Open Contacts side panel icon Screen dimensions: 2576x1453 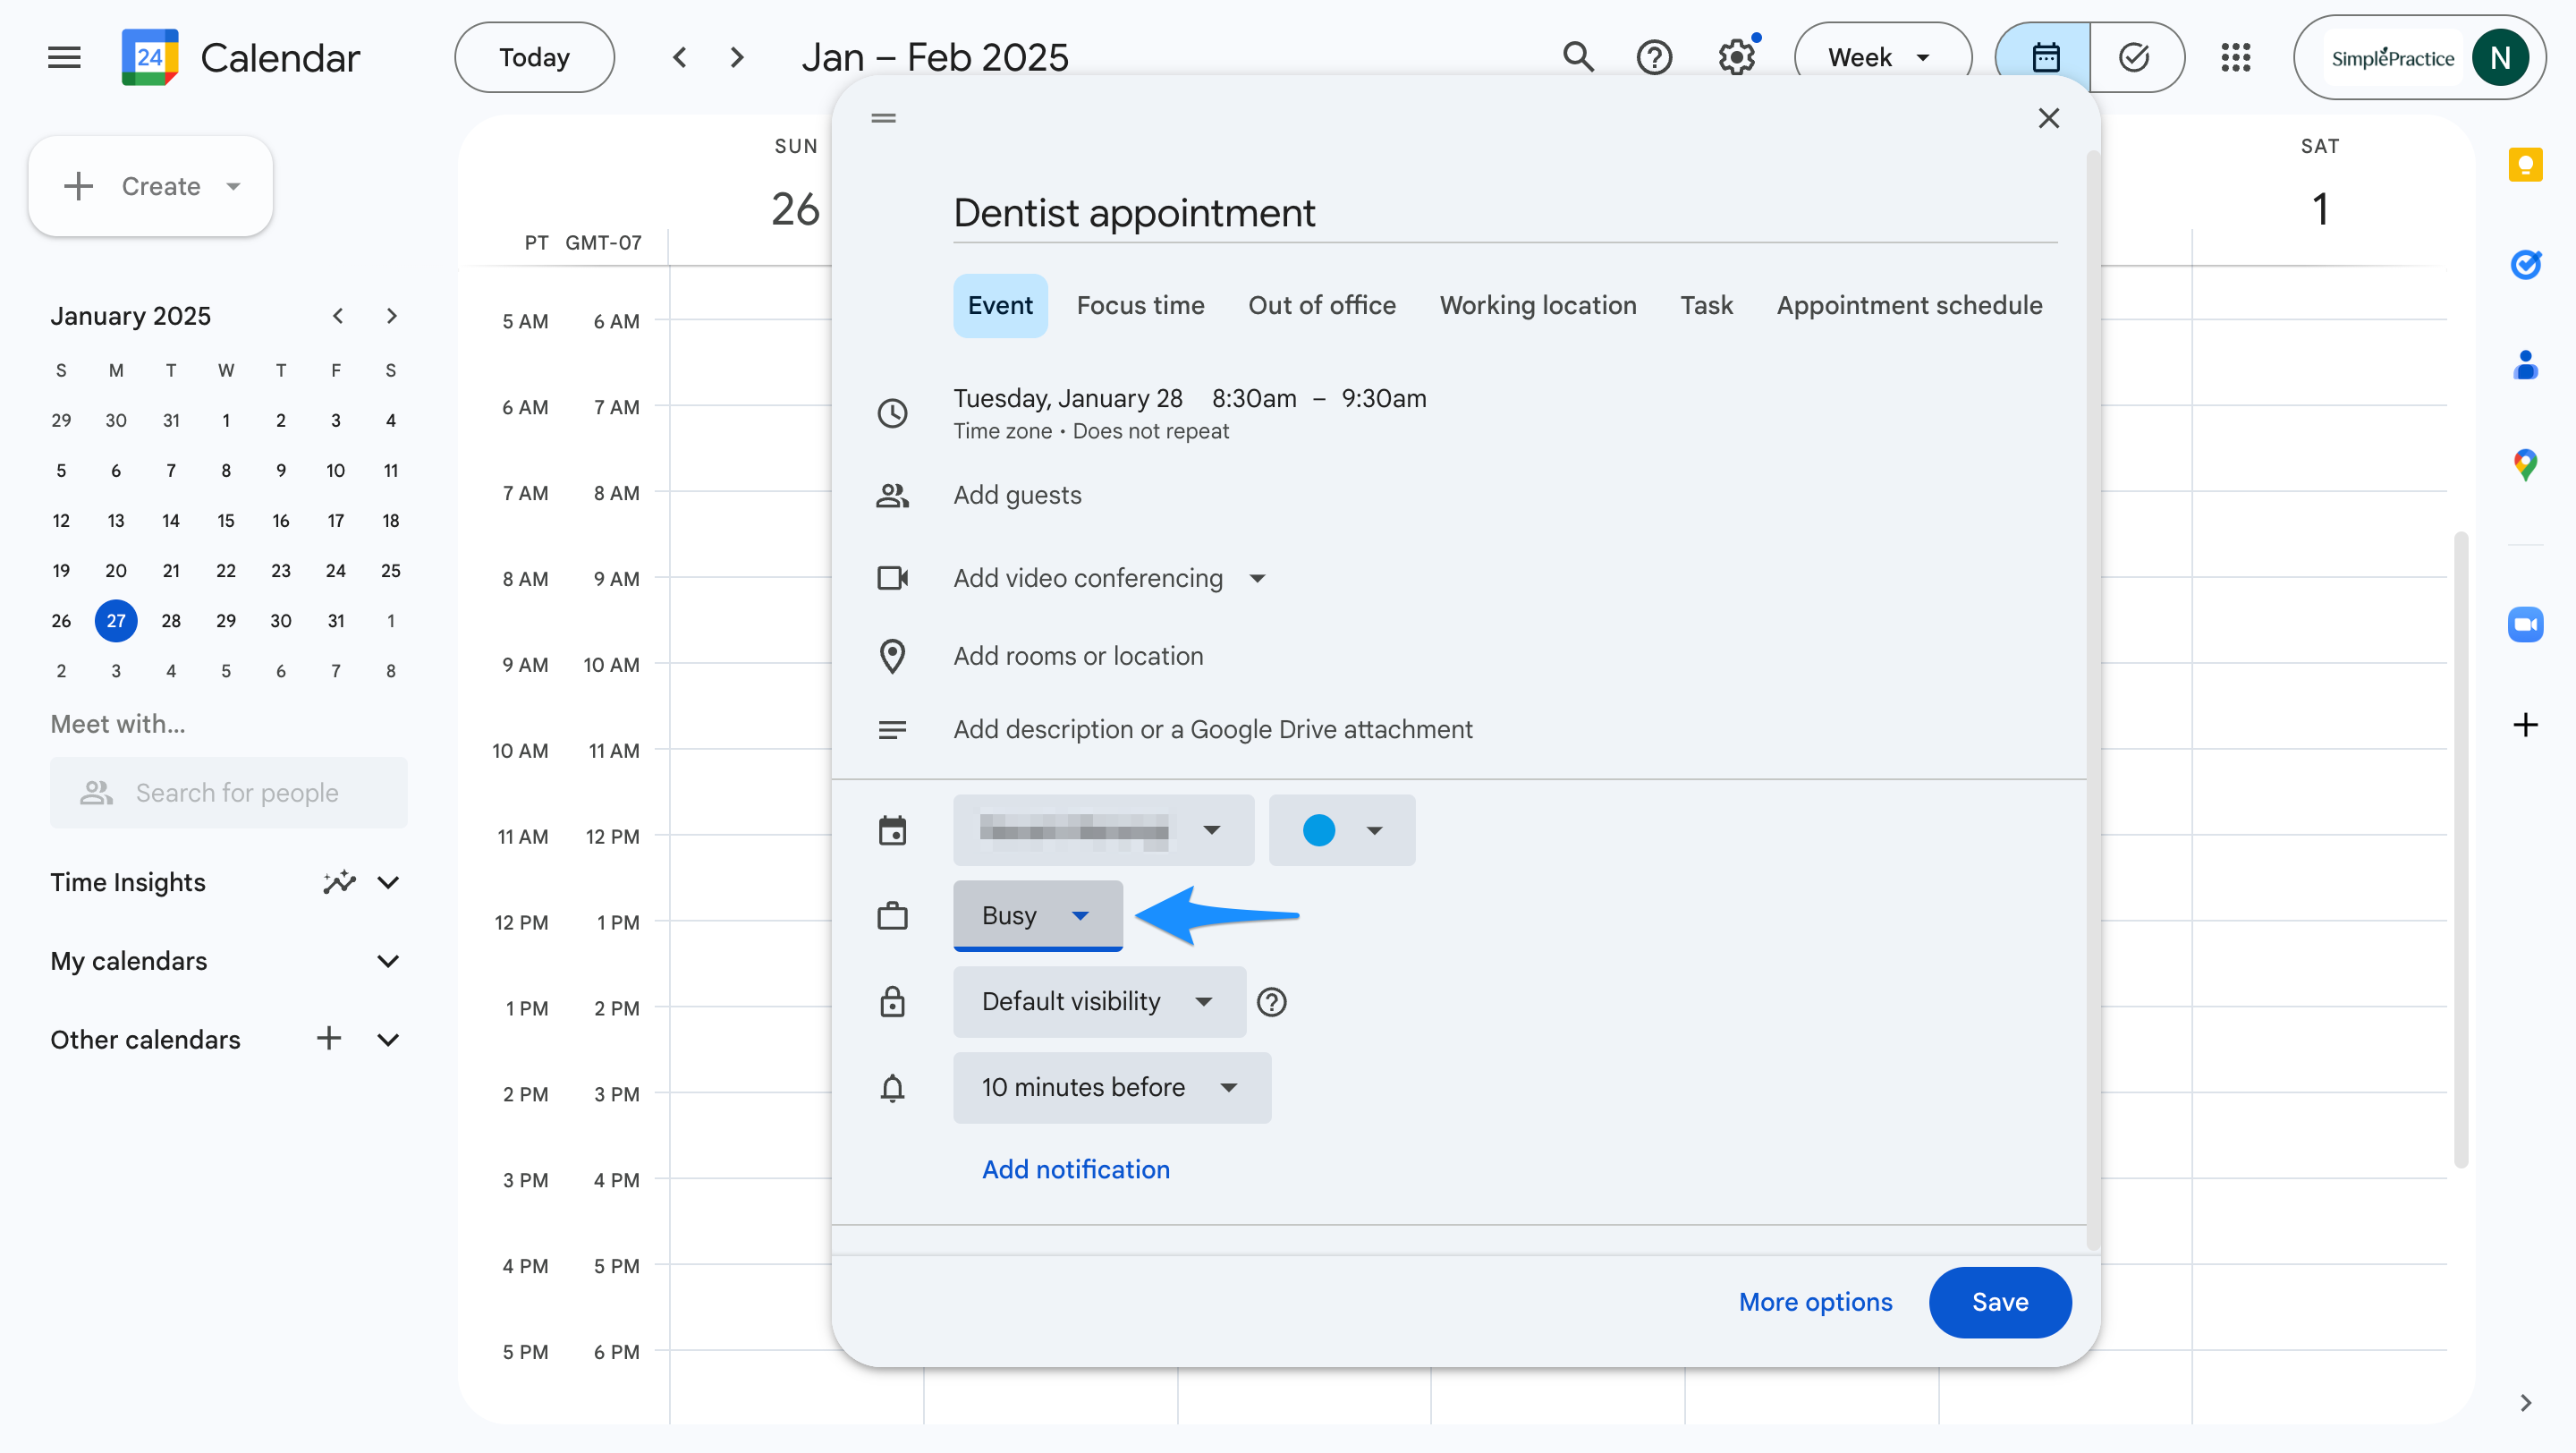pos(2524,365)
